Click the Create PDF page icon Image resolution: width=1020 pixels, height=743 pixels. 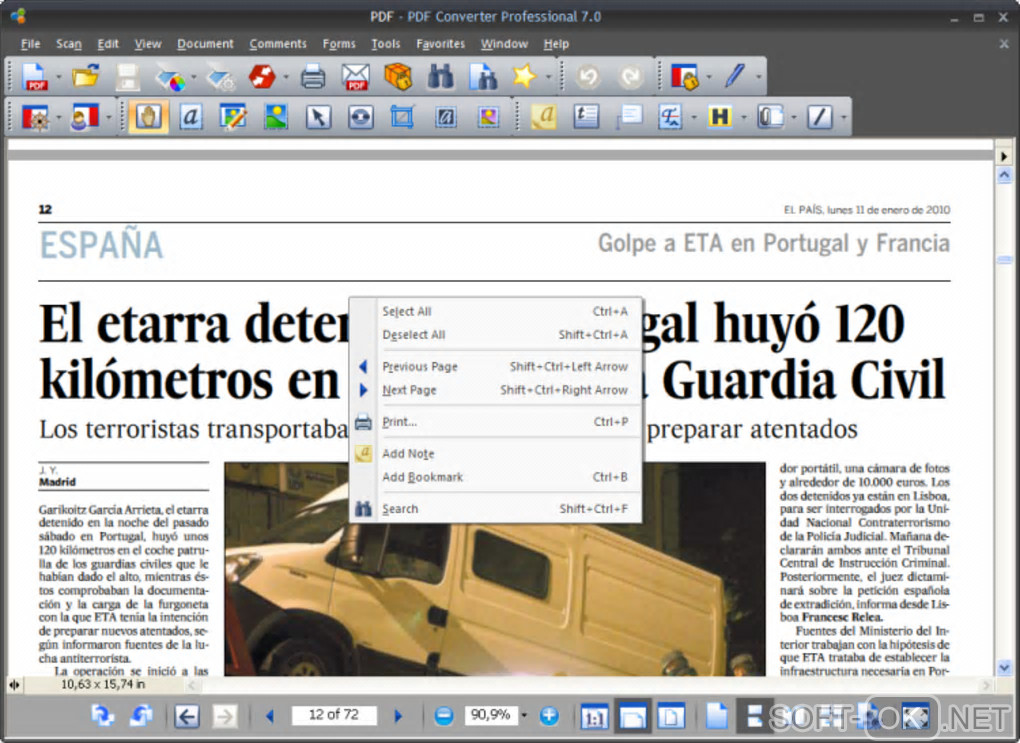(34, 77)
